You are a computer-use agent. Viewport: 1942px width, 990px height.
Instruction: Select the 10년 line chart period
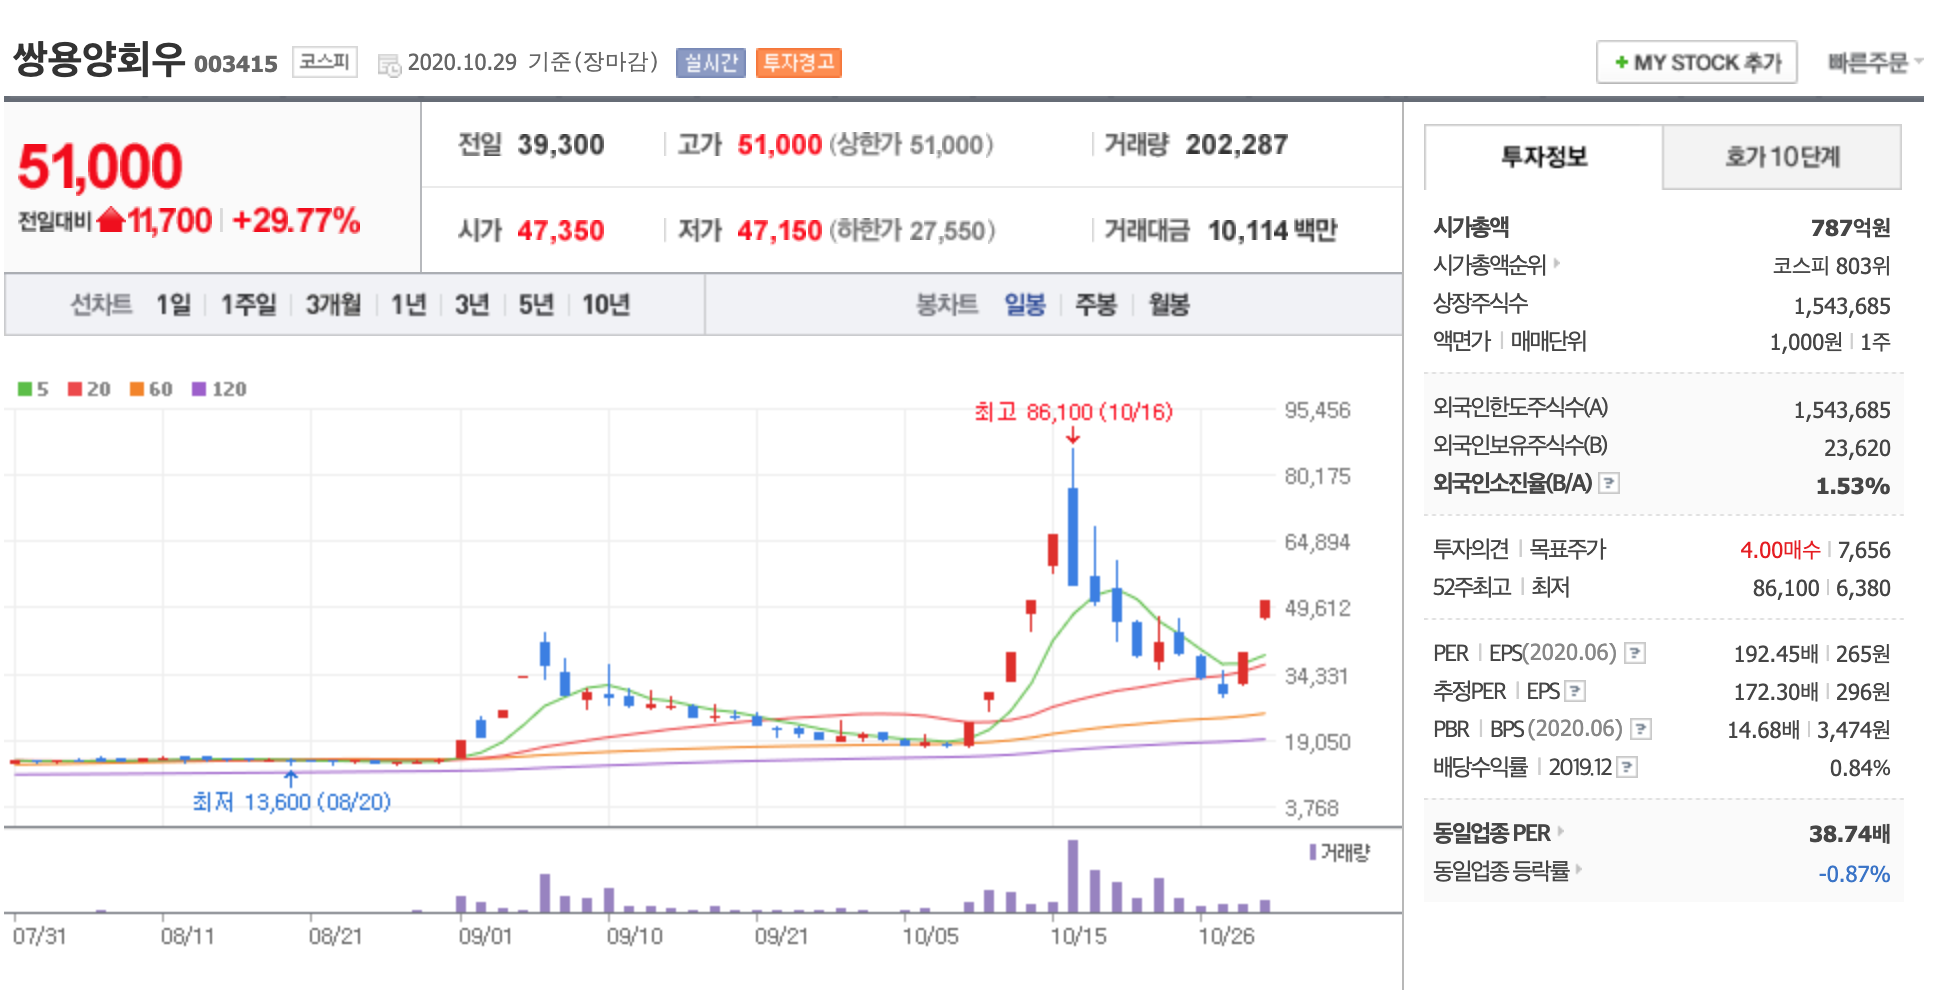coord(606,304)
